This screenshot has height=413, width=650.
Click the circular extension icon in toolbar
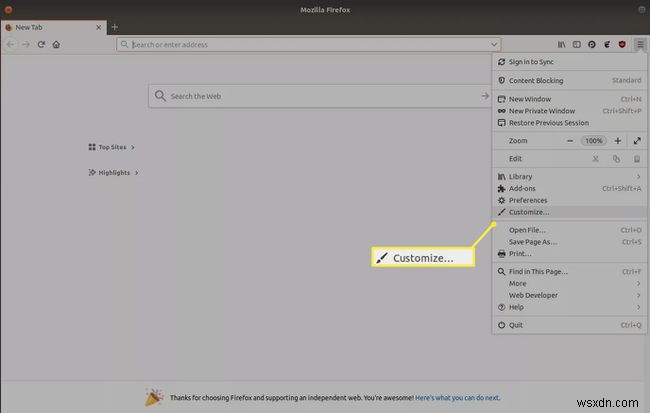(x=592, y=44)
